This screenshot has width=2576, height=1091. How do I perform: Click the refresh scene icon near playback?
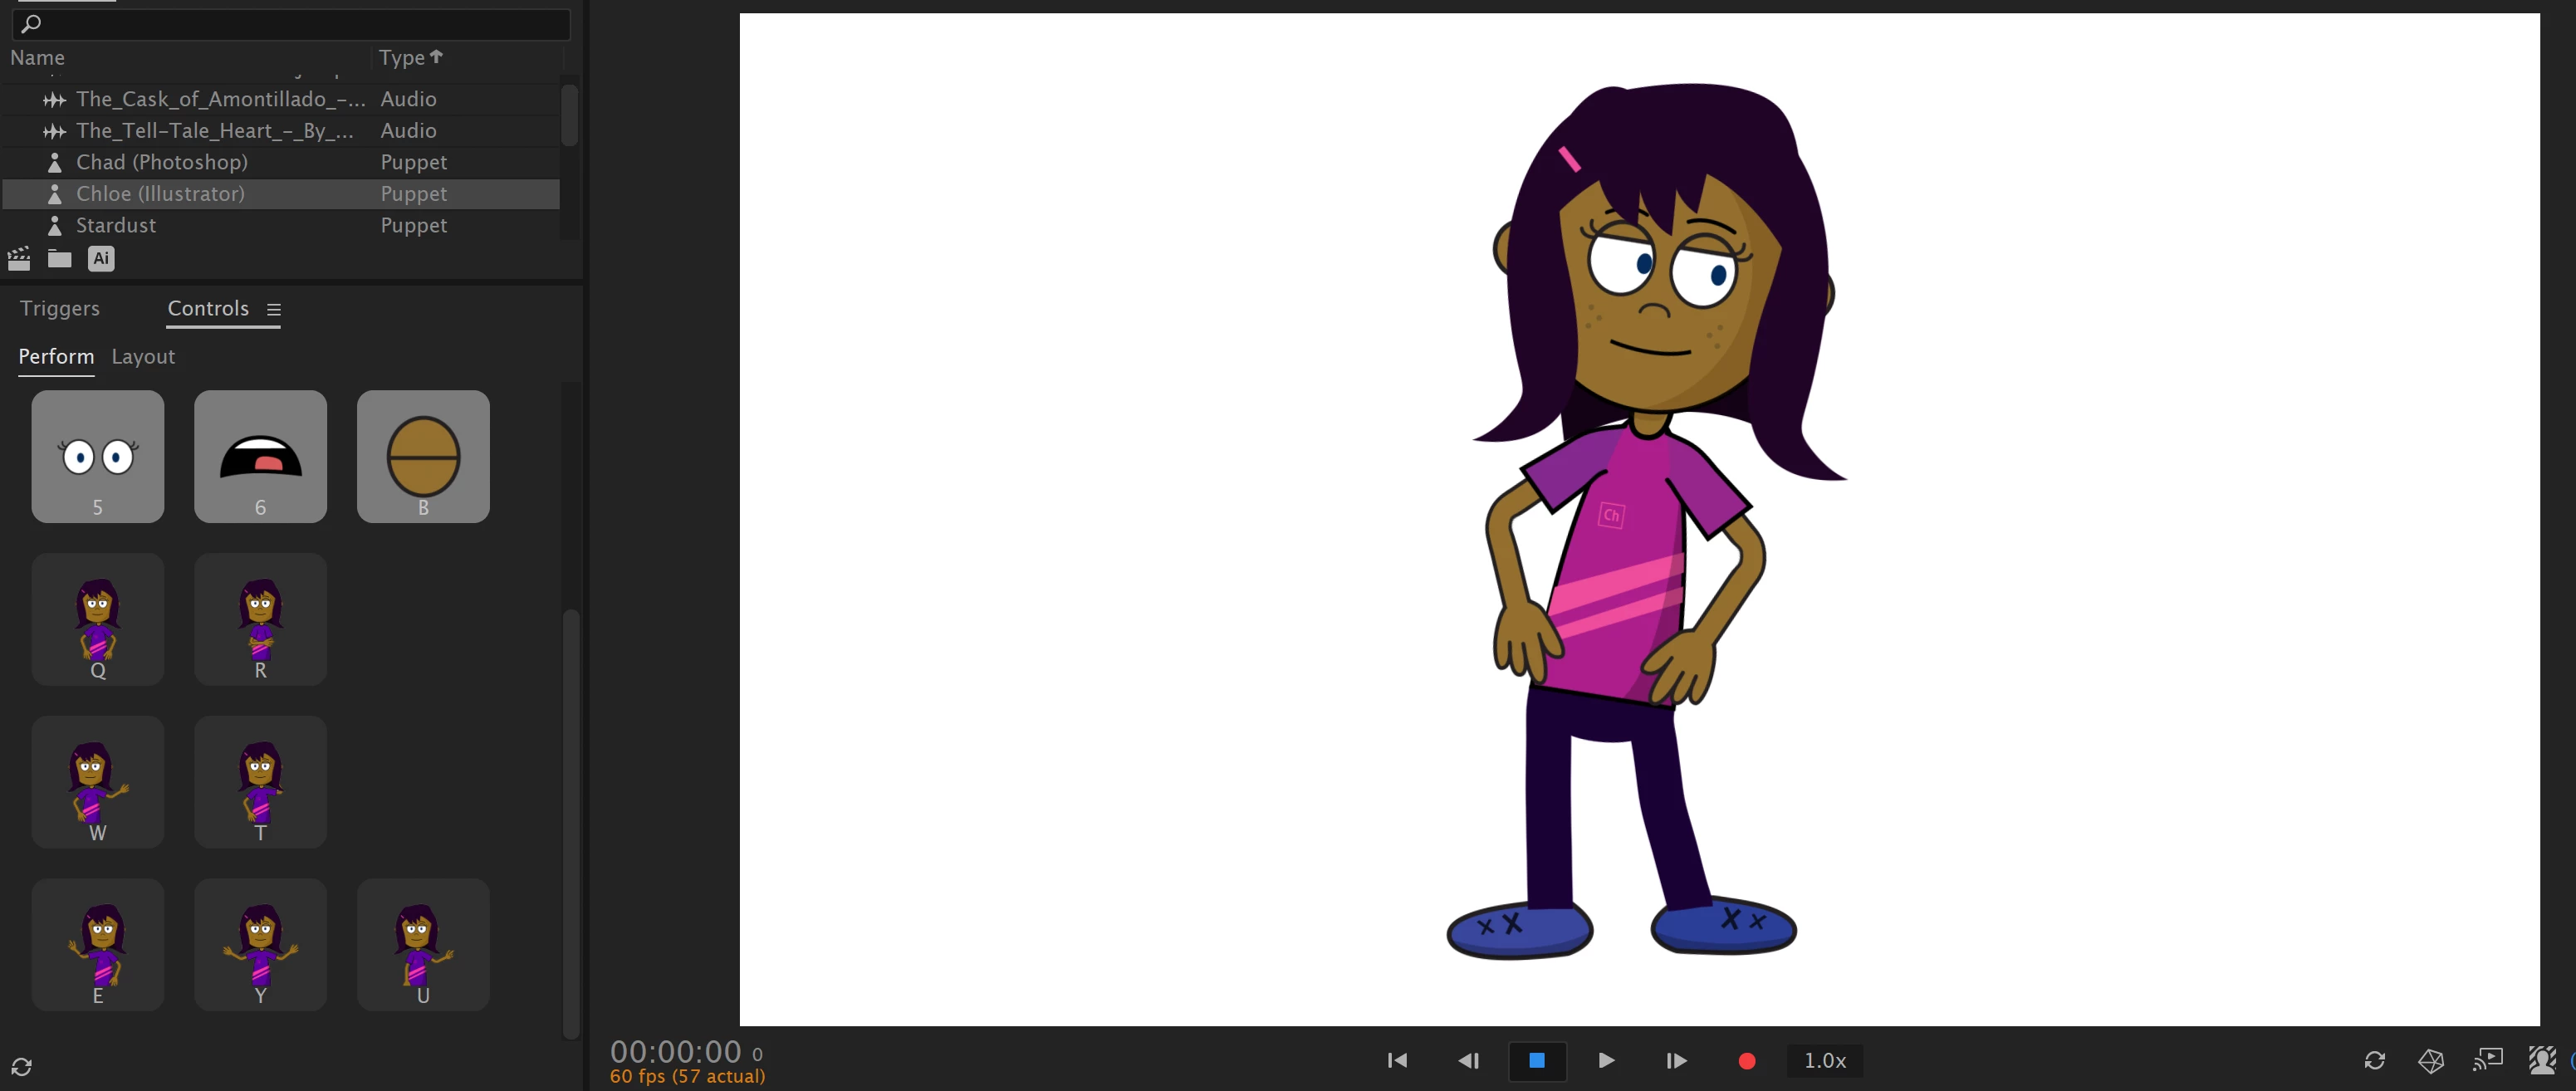2374,1060
